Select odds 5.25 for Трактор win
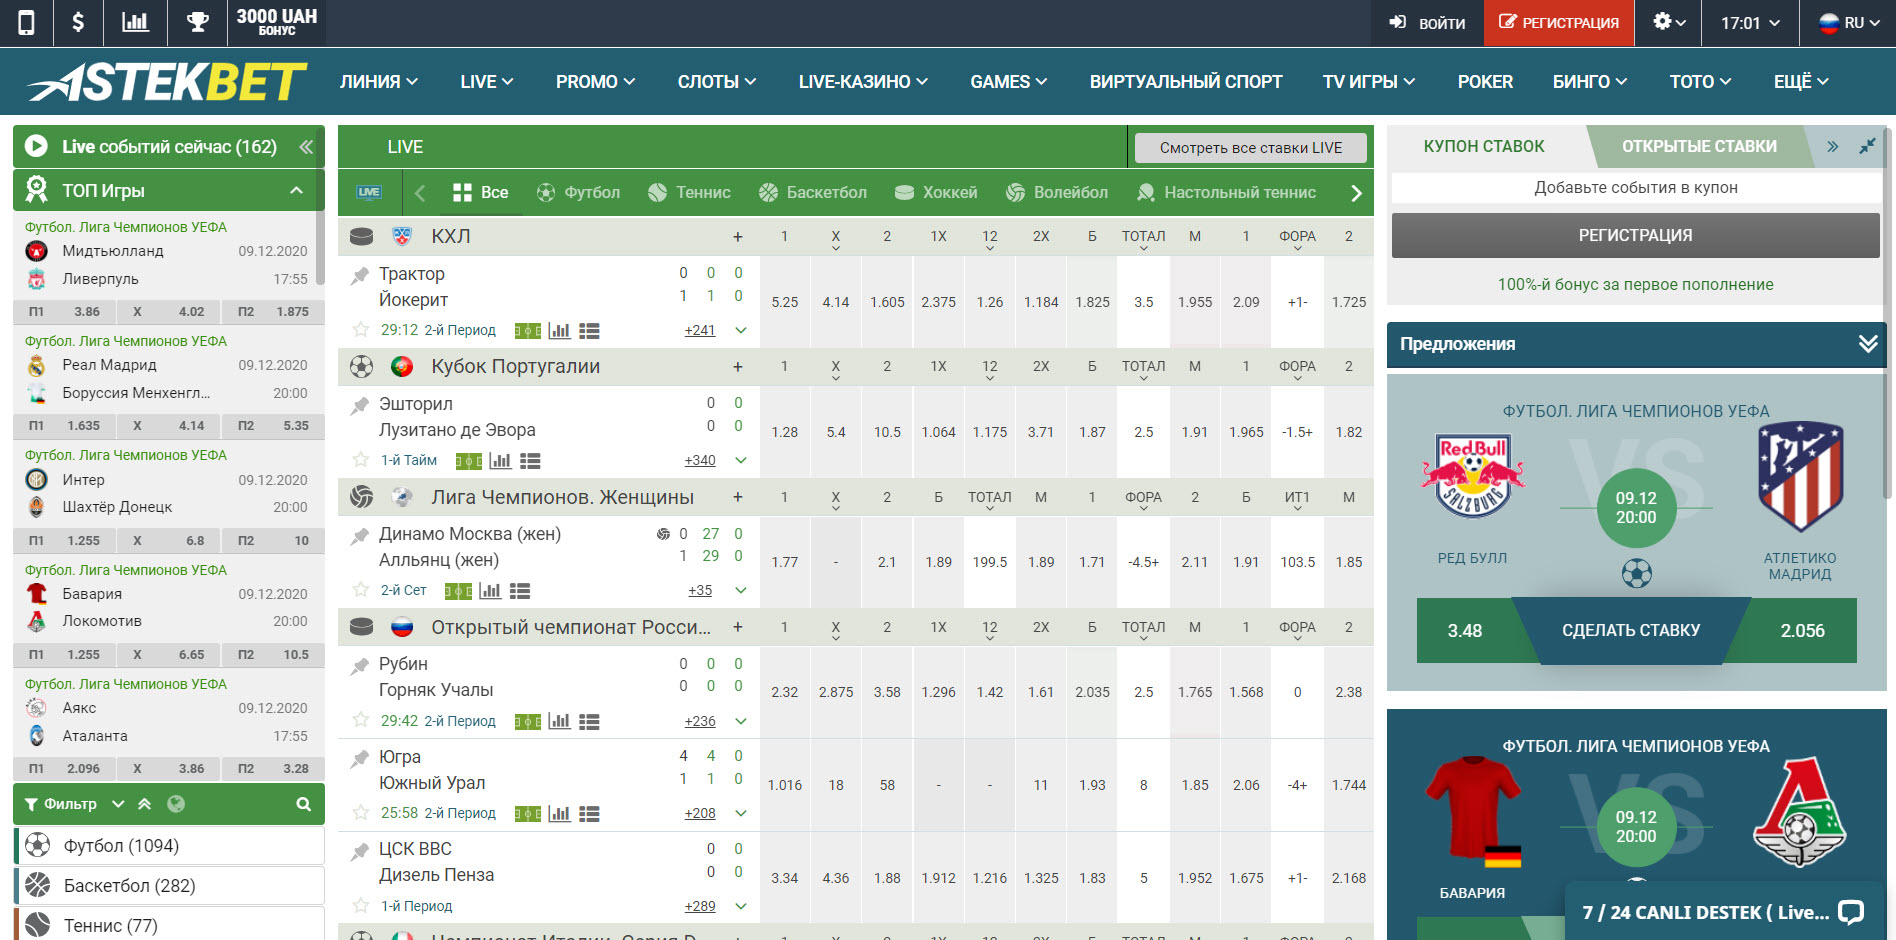 pos(785,302)
